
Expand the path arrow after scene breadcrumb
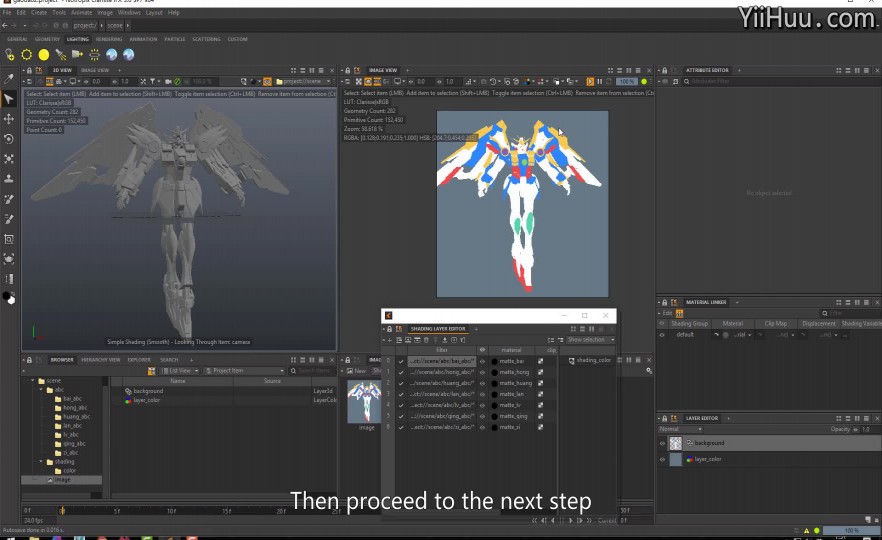128,25
